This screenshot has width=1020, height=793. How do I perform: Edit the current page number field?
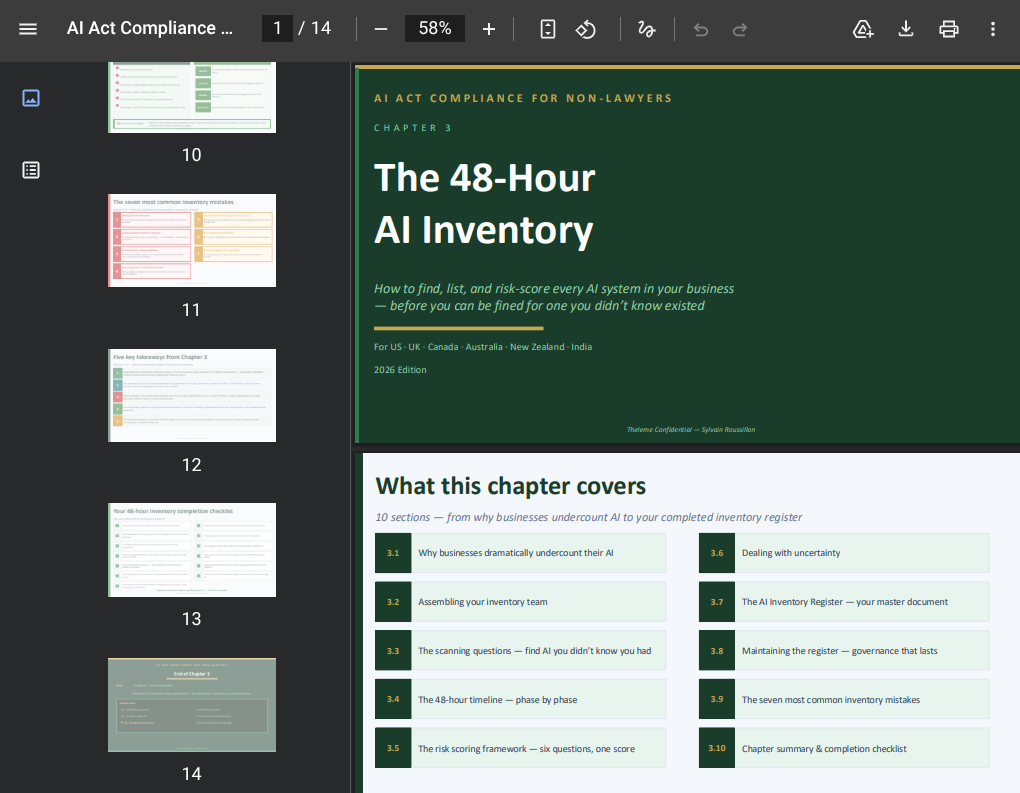(x=277, y=28)
